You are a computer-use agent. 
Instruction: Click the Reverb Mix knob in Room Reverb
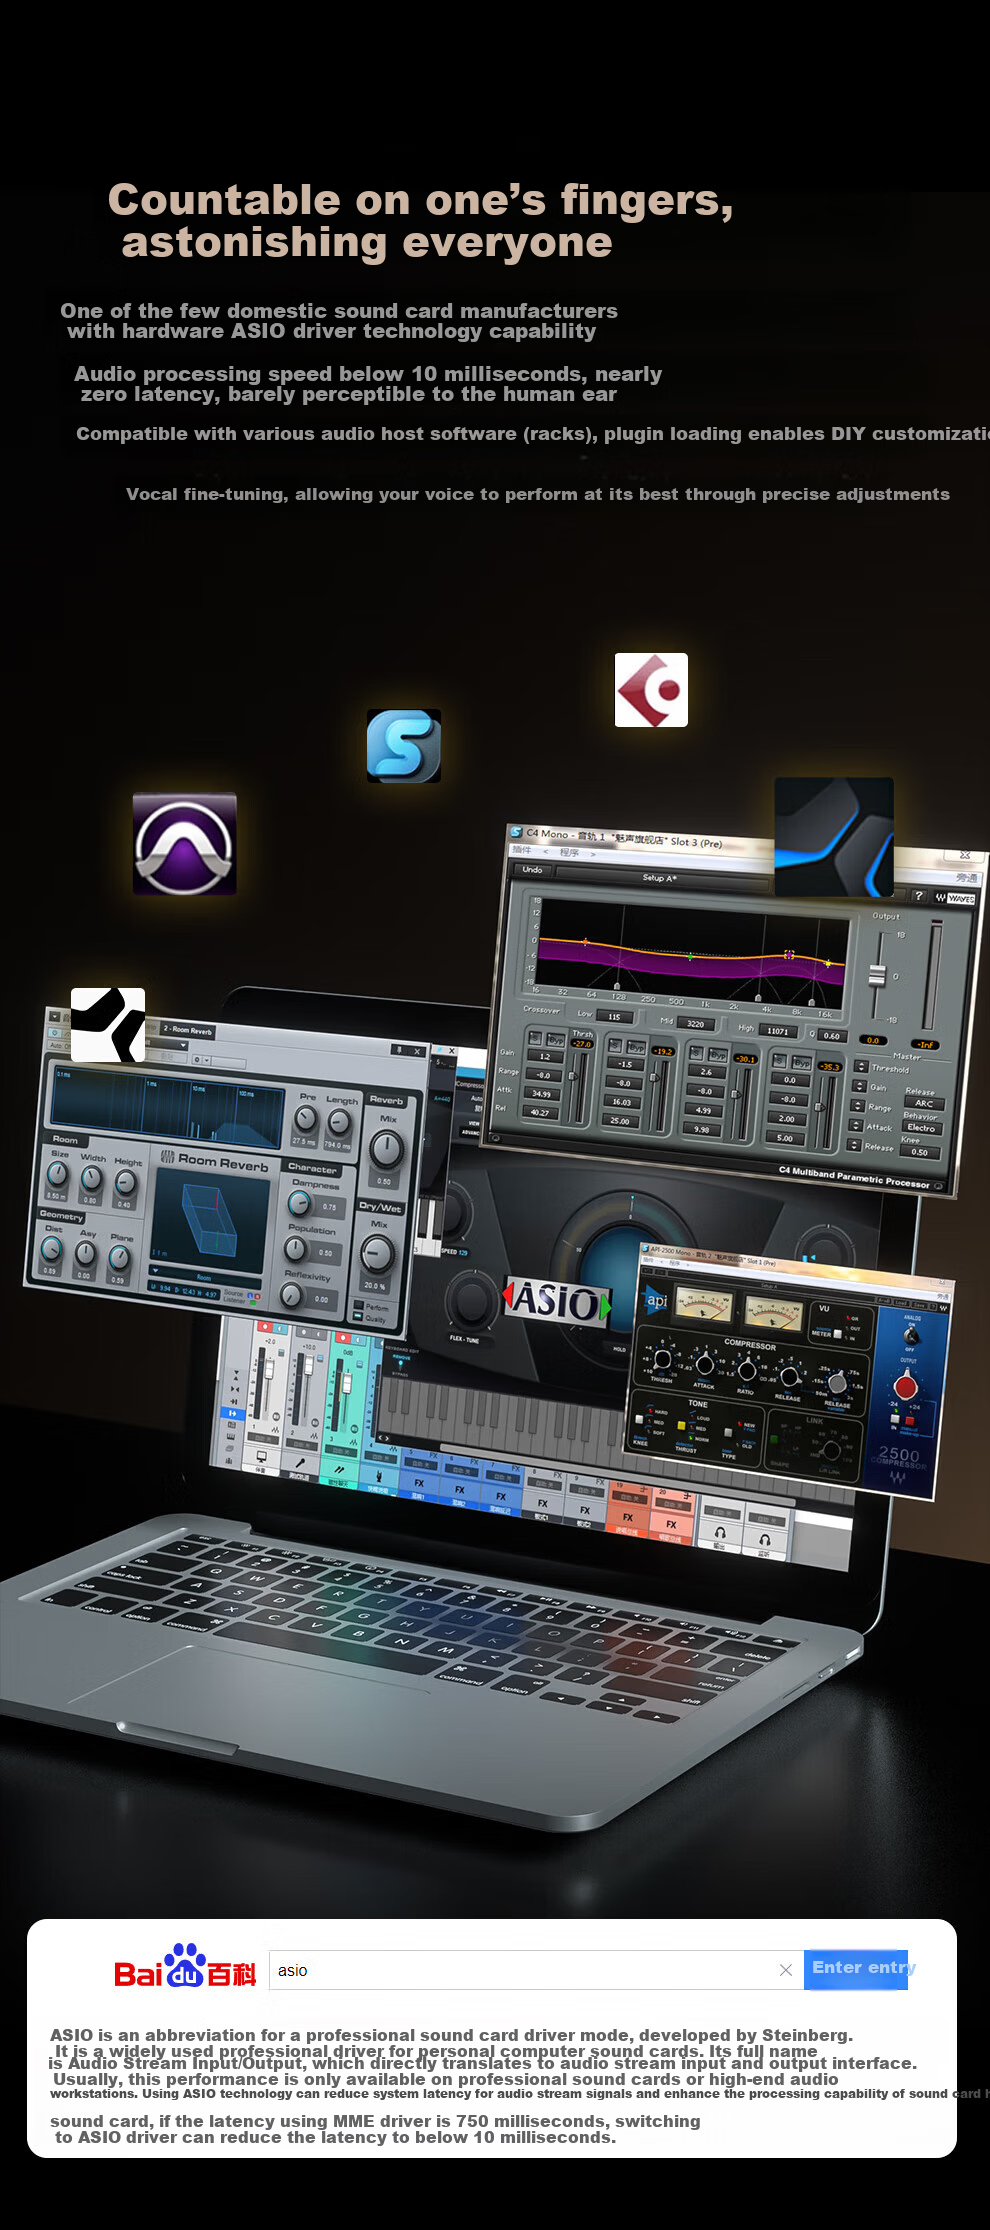pos(386,1149)
